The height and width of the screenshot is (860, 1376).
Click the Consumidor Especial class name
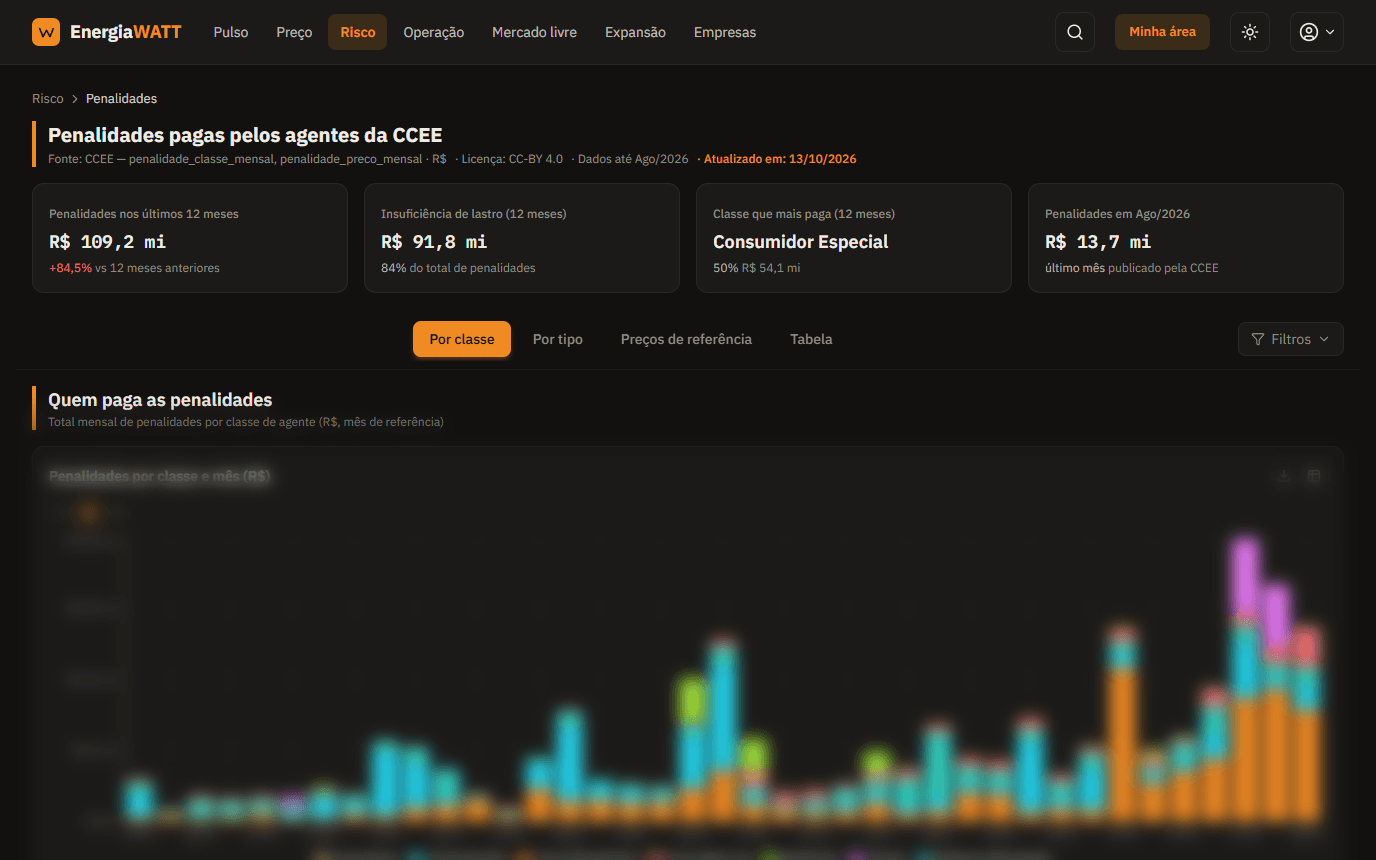click(801, 242)
